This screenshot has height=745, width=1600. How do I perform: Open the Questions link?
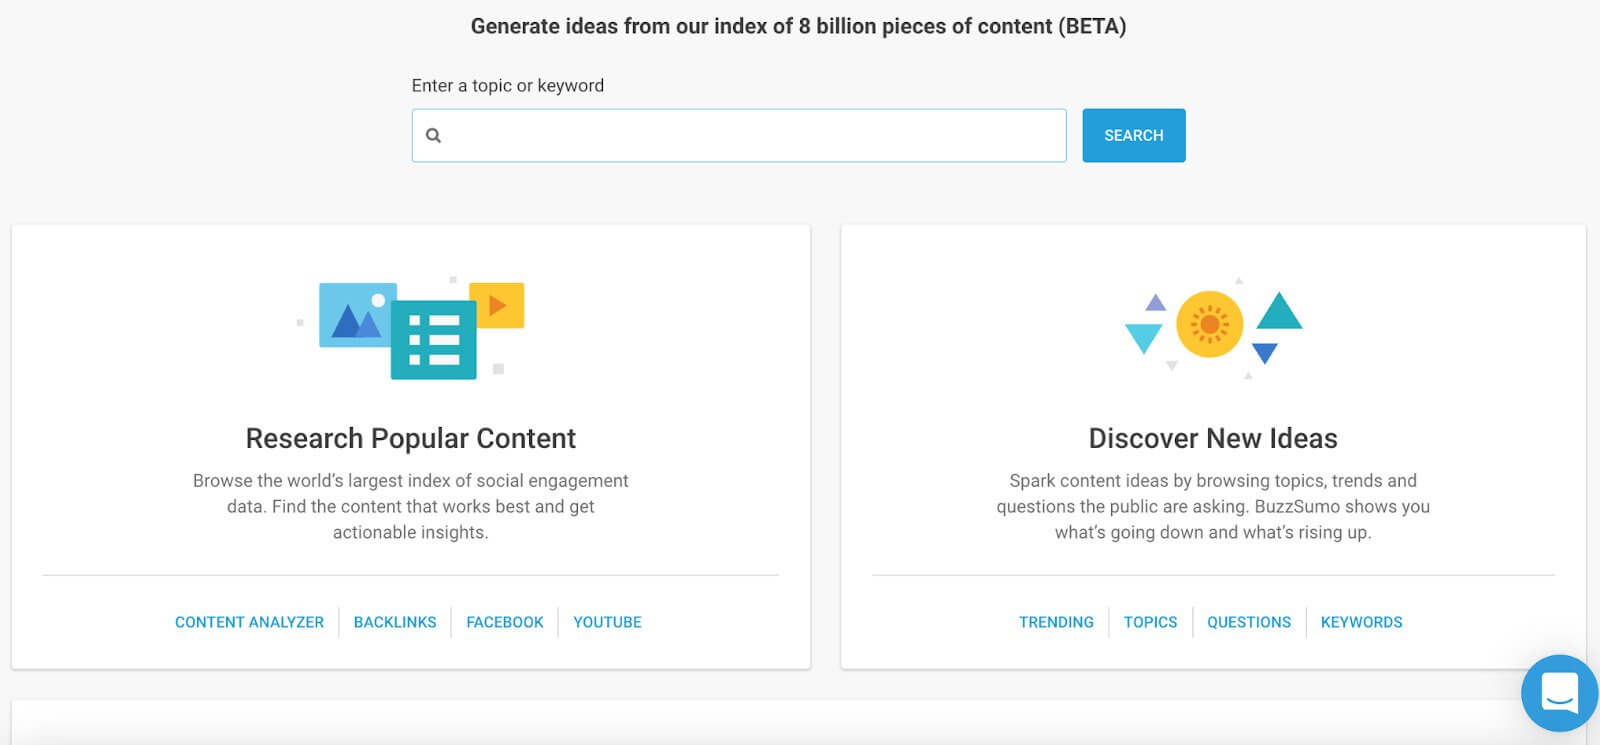[1249, 622]
